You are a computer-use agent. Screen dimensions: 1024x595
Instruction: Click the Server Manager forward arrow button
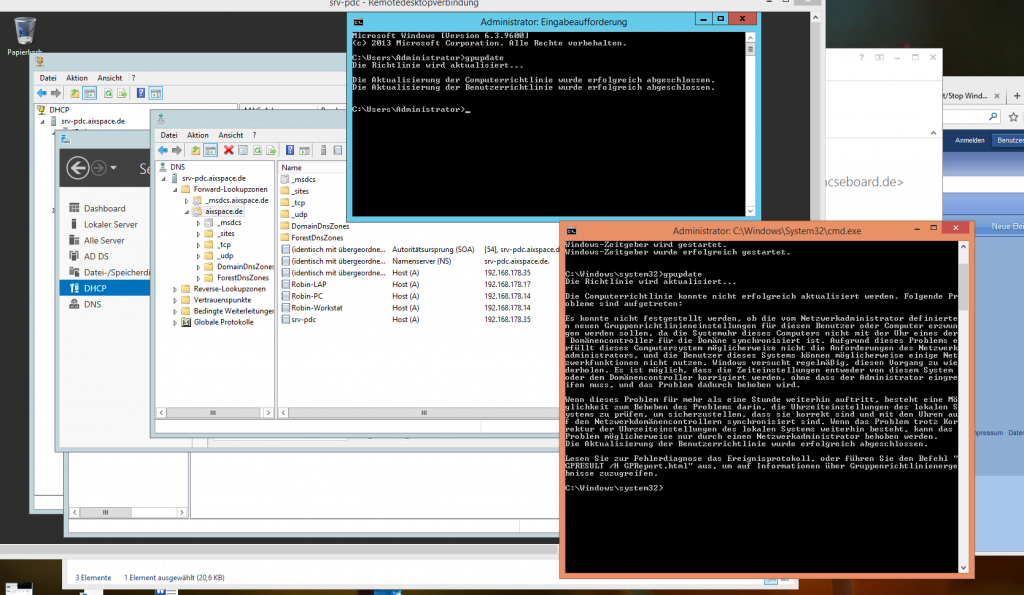[x=99, y=168]
